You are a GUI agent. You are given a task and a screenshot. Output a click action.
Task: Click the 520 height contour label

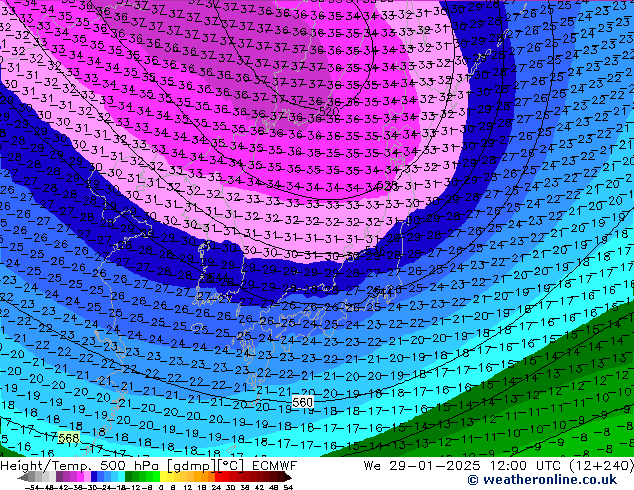pos(329,111)
